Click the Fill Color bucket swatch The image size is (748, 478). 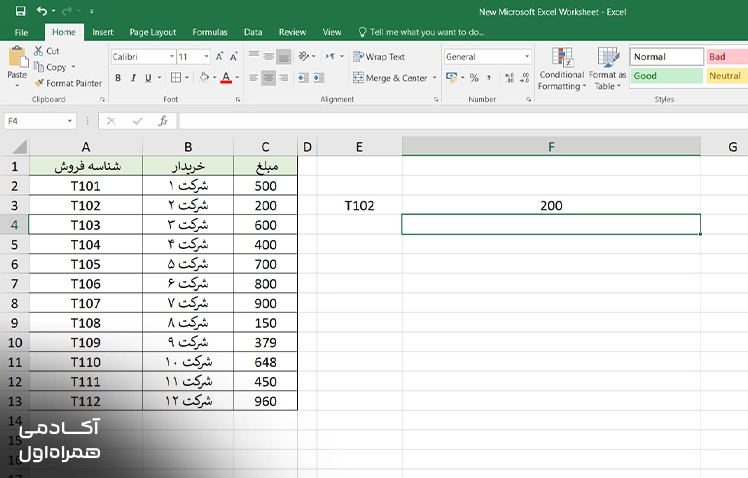(204, 77)
